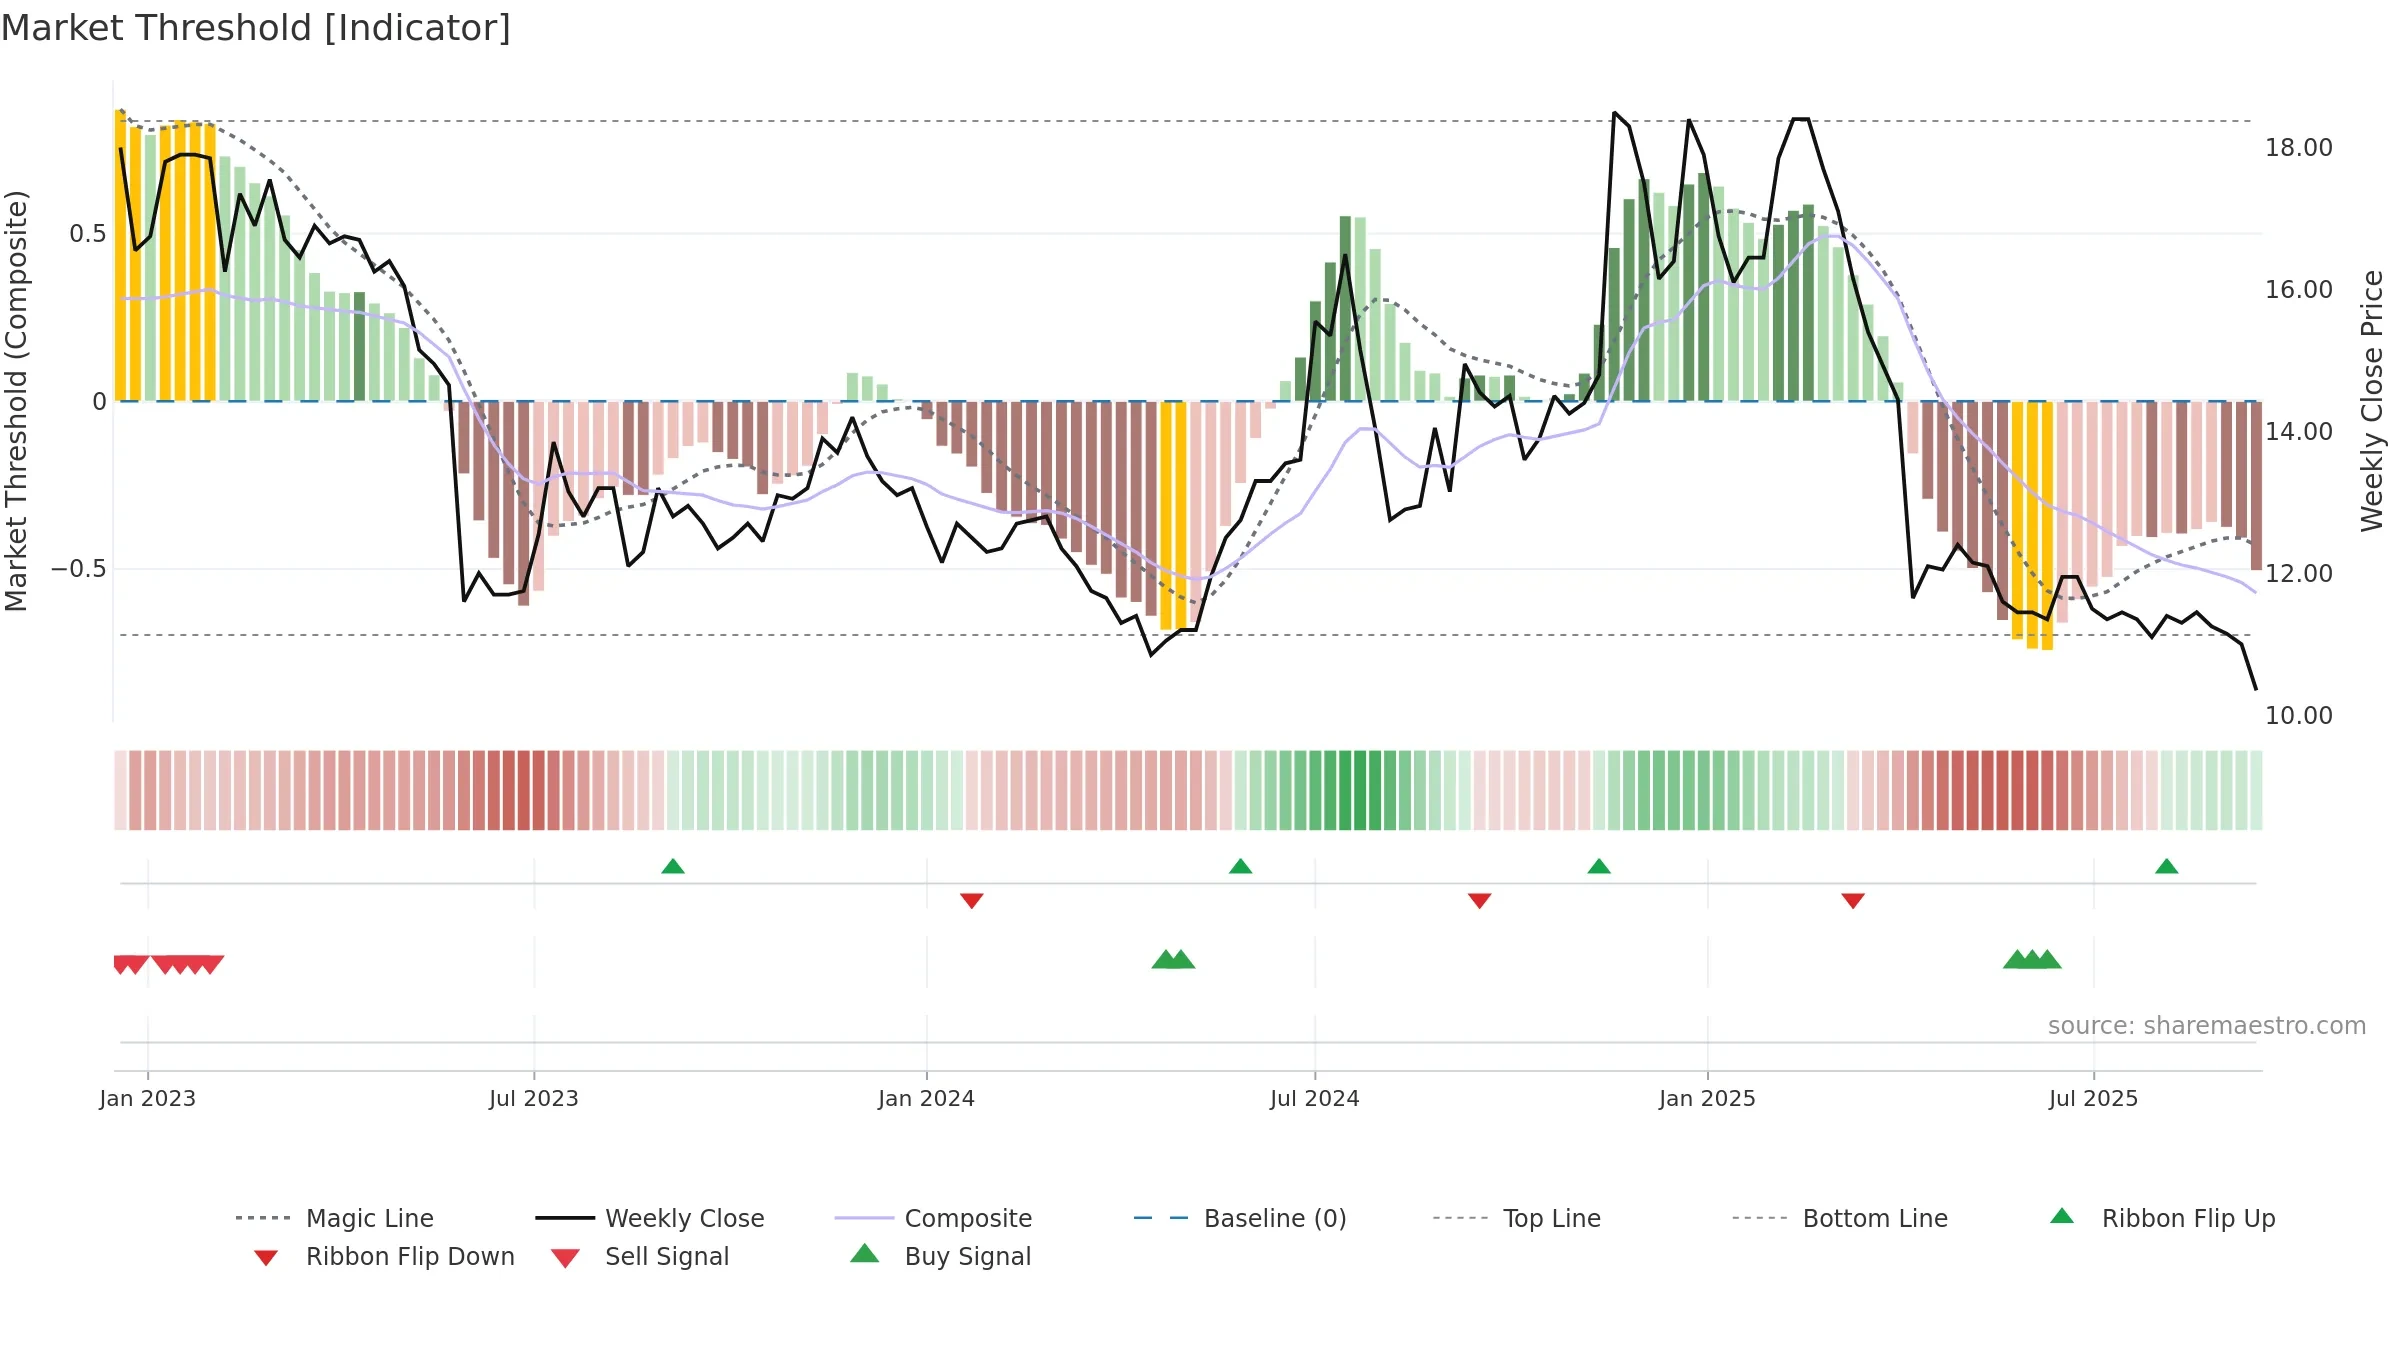Click the Jan 2025 x-axis label
Image resolution: width=2400 pixels, height=1350 pixels.
(x=1708, y=1099)
